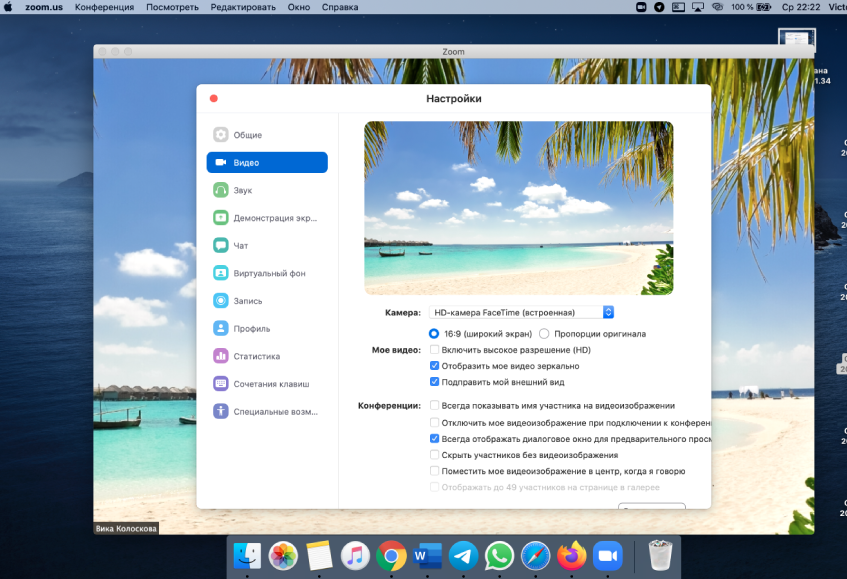Open the Звук settings section
This screenshot has width=847, height=579.
pyautogui.click(x=267, y=190)
